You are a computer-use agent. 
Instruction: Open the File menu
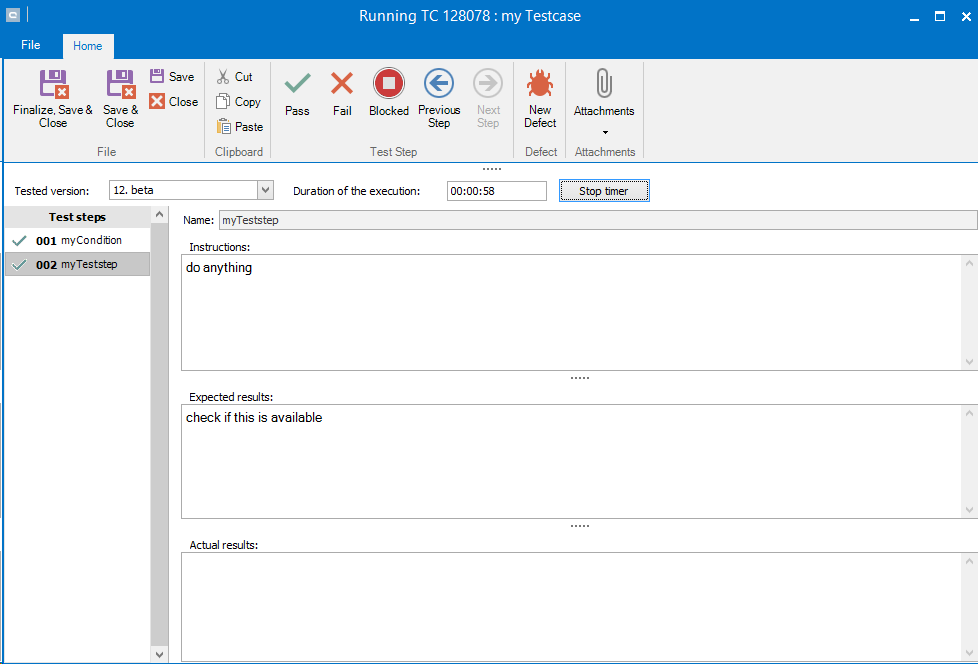pyautogui.click(x=31, y=45)
